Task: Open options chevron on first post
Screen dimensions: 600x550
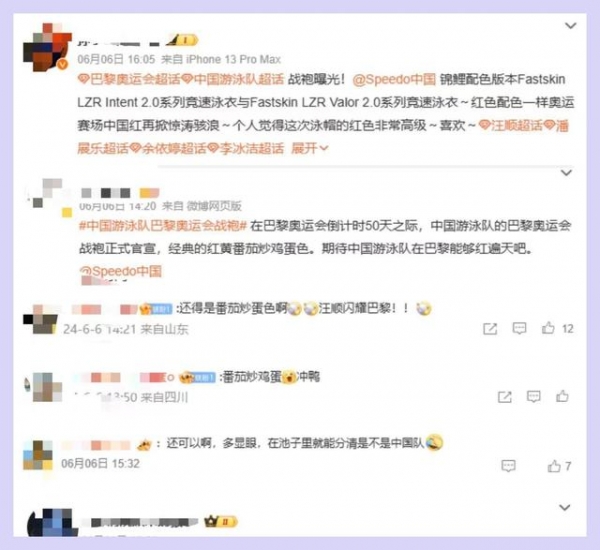Action: [x=571, y=26]
